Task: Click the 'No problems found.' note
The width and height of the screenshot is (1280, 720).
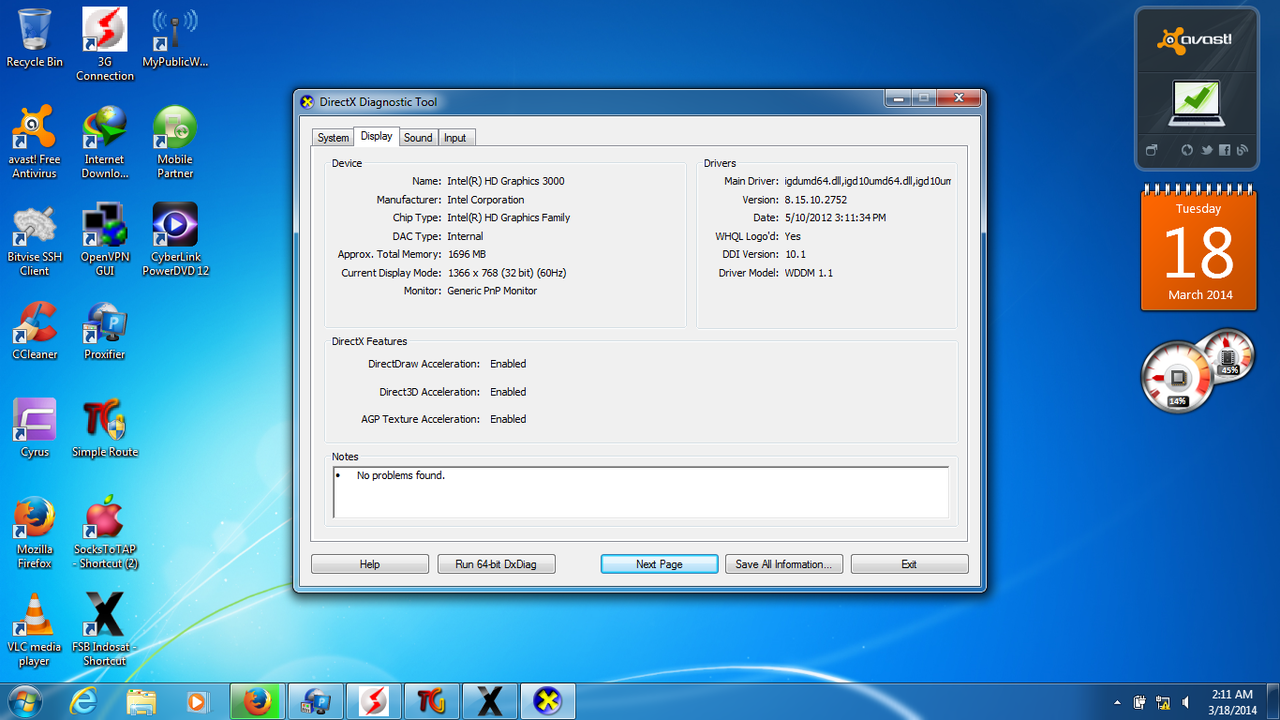Action: point(401,475)
